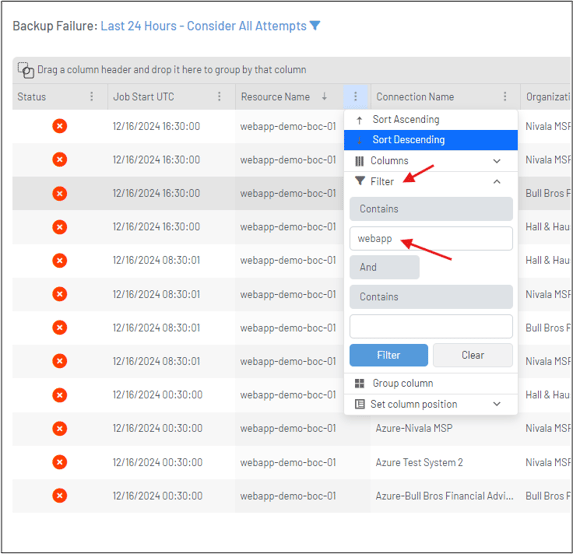Click the empty second filter value field

431,326
